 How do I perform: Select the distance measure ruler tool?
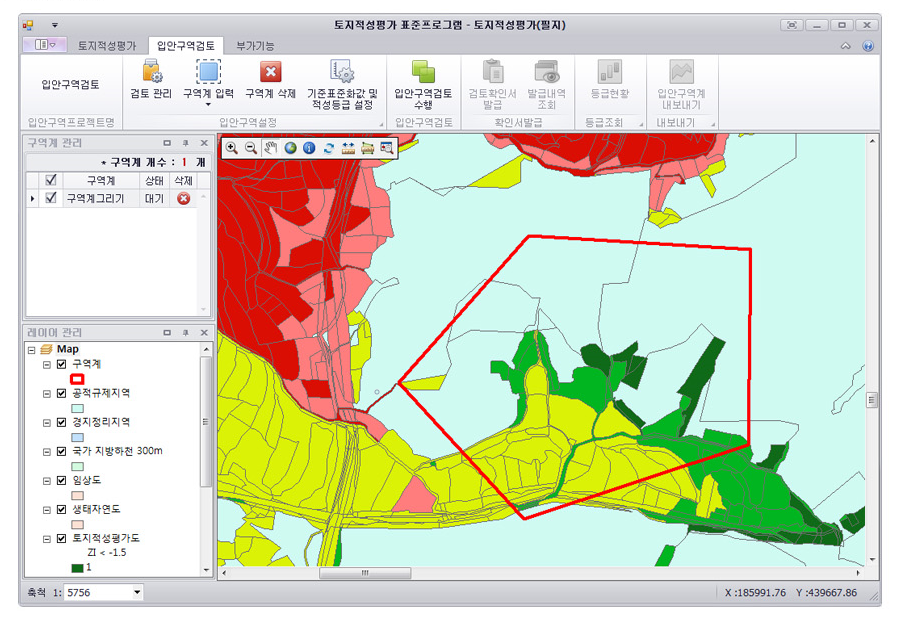click(x=348, y=148)
